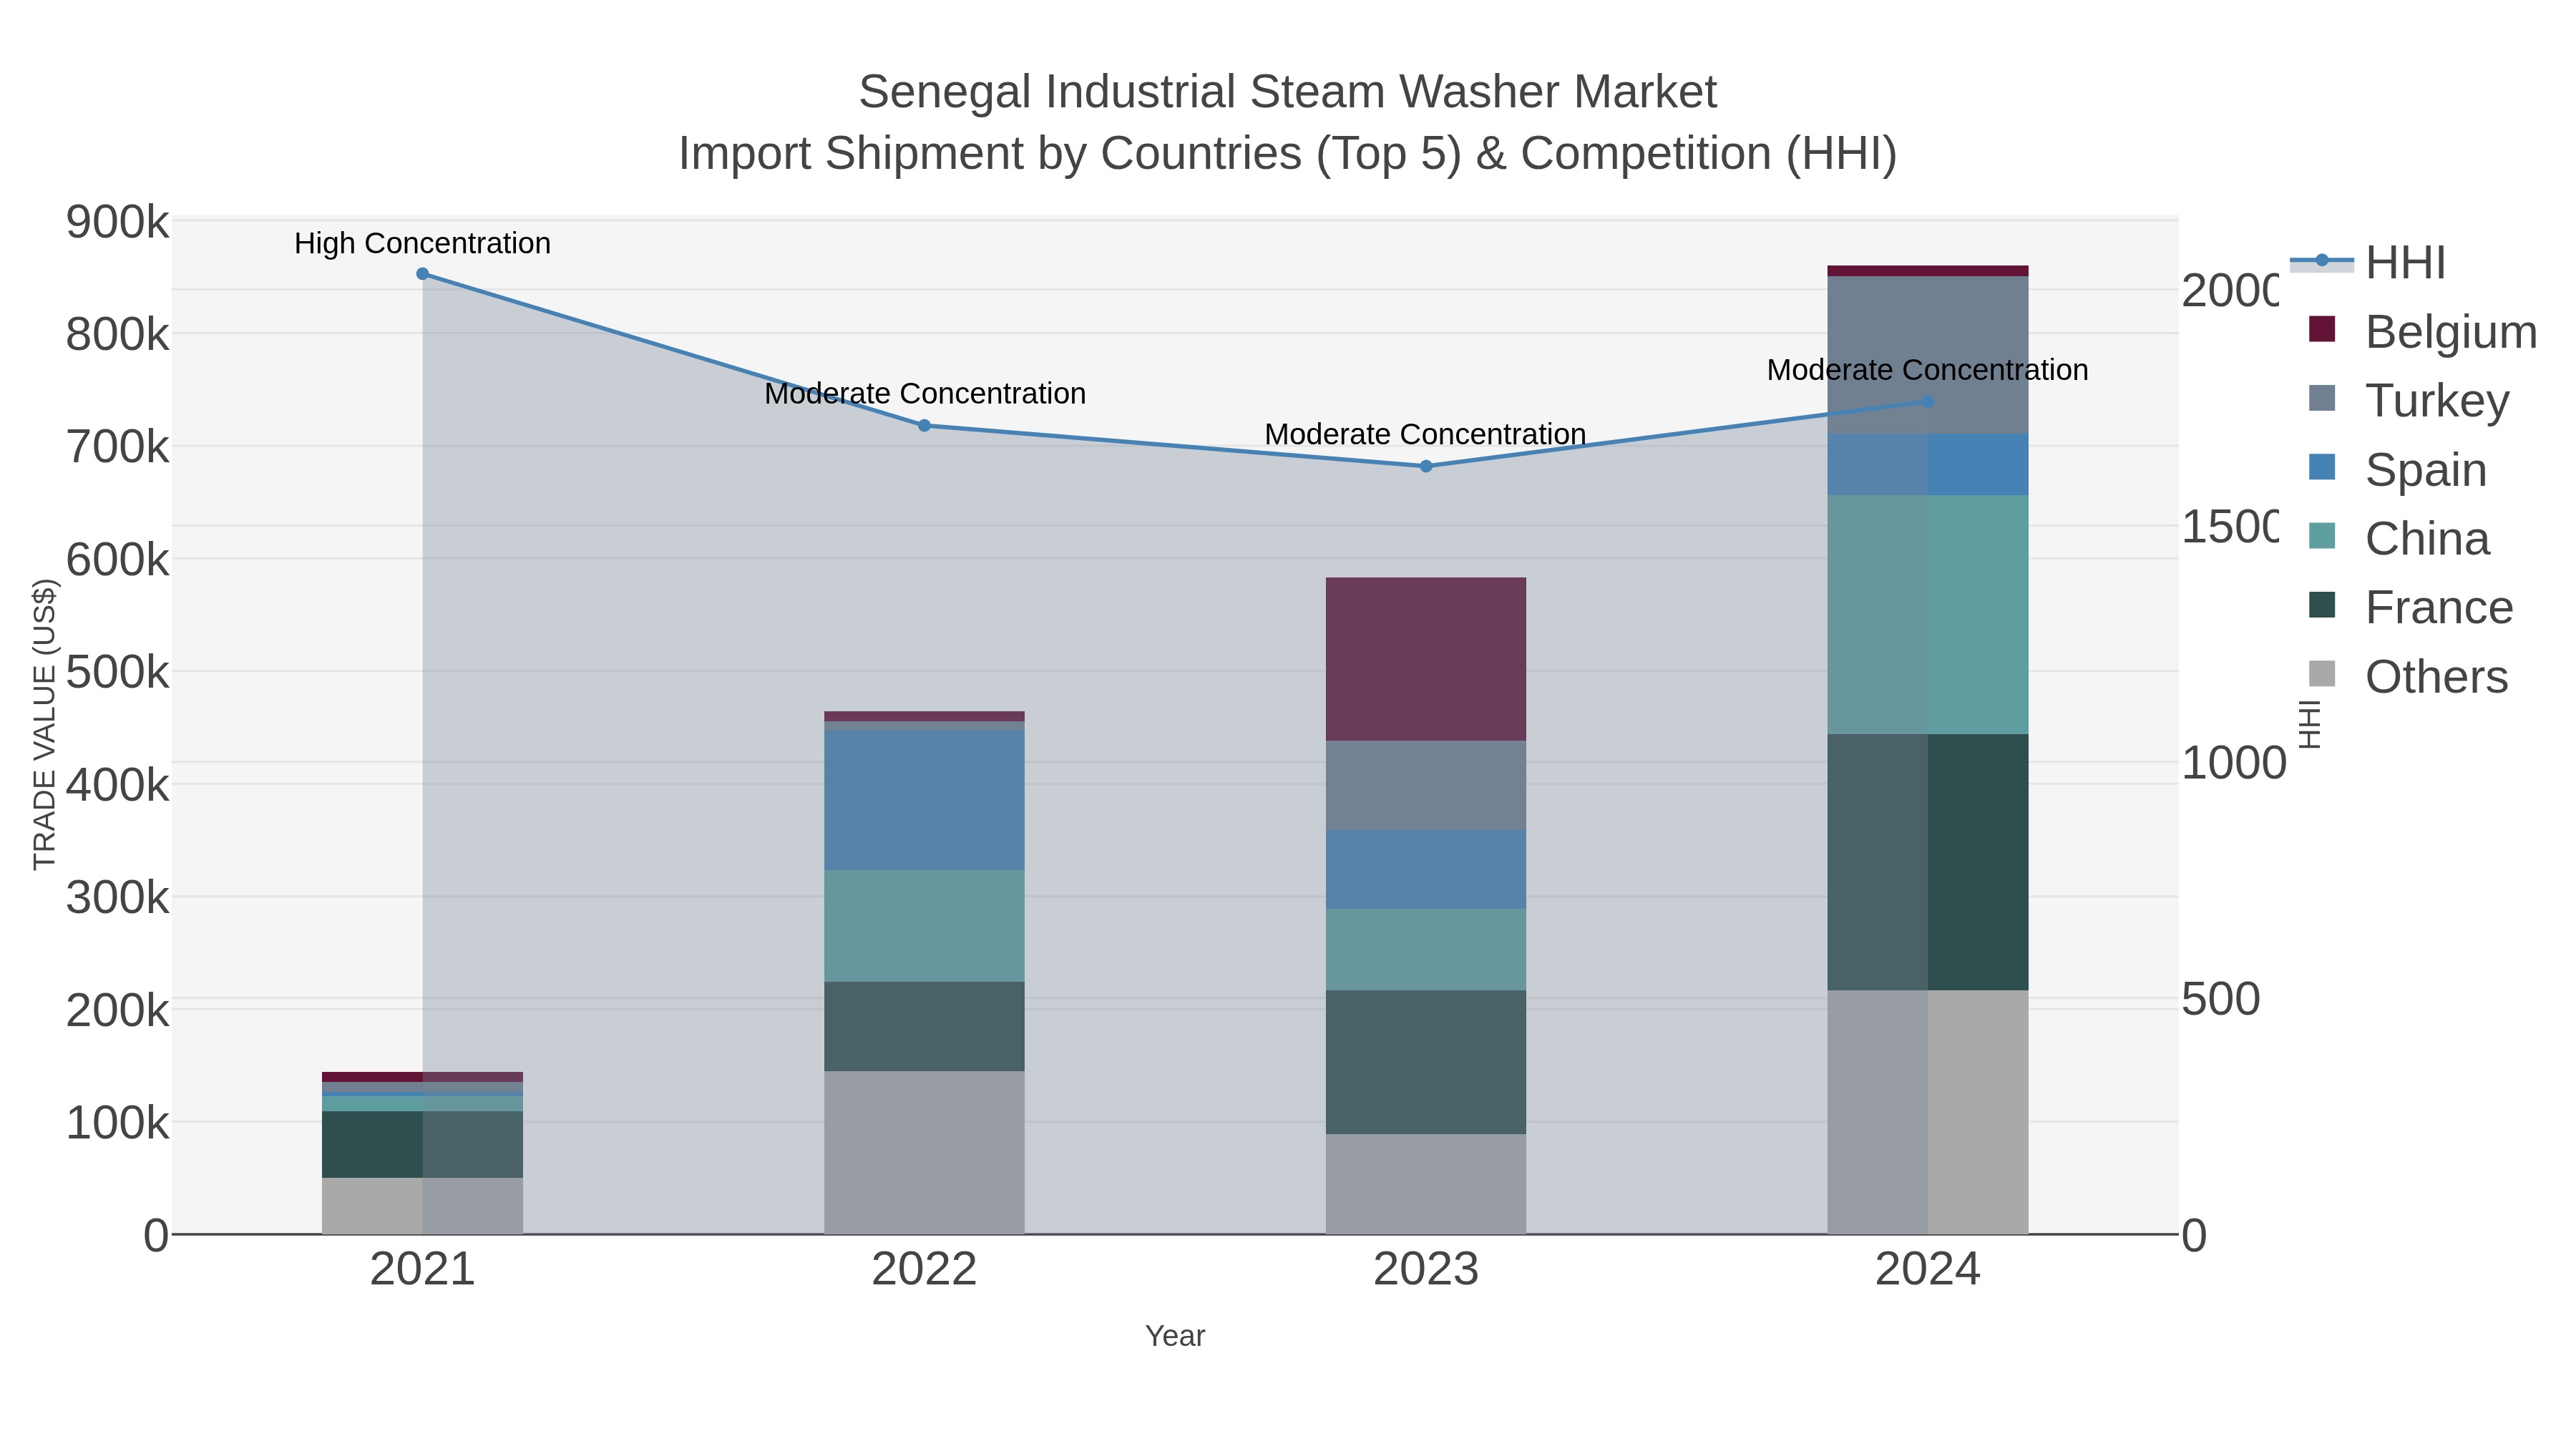Click the High Concentration annotation
The height and width of the screenshot is (1449, 2576).
point(422,243)
